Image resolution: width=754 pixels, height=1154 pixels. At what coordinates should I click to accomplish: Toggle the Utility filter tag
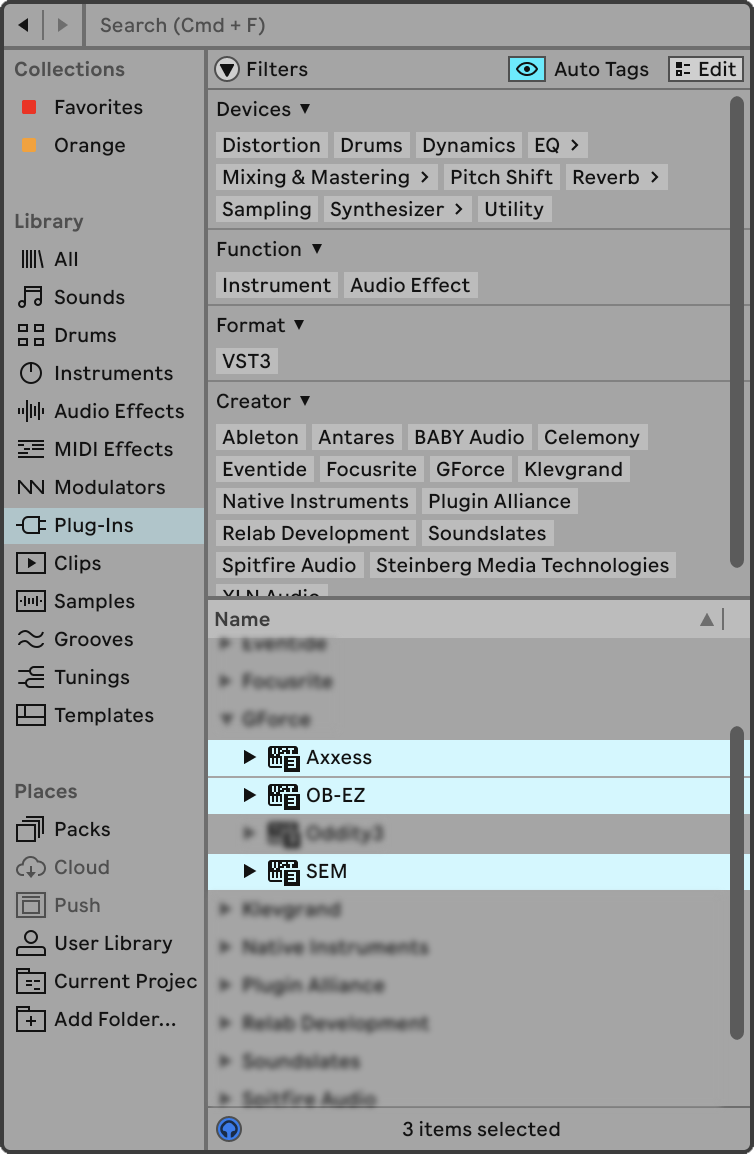click(514, 209)
